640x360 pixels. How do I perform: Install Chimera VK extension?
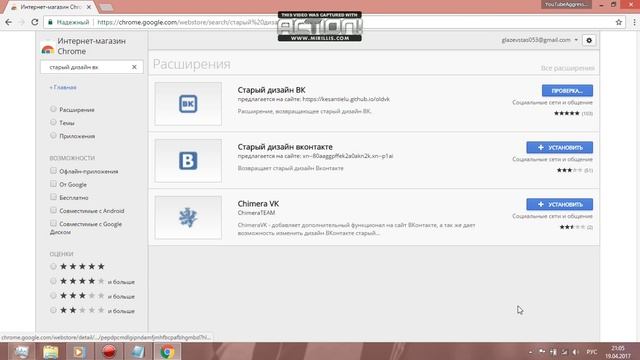[559, 204]
